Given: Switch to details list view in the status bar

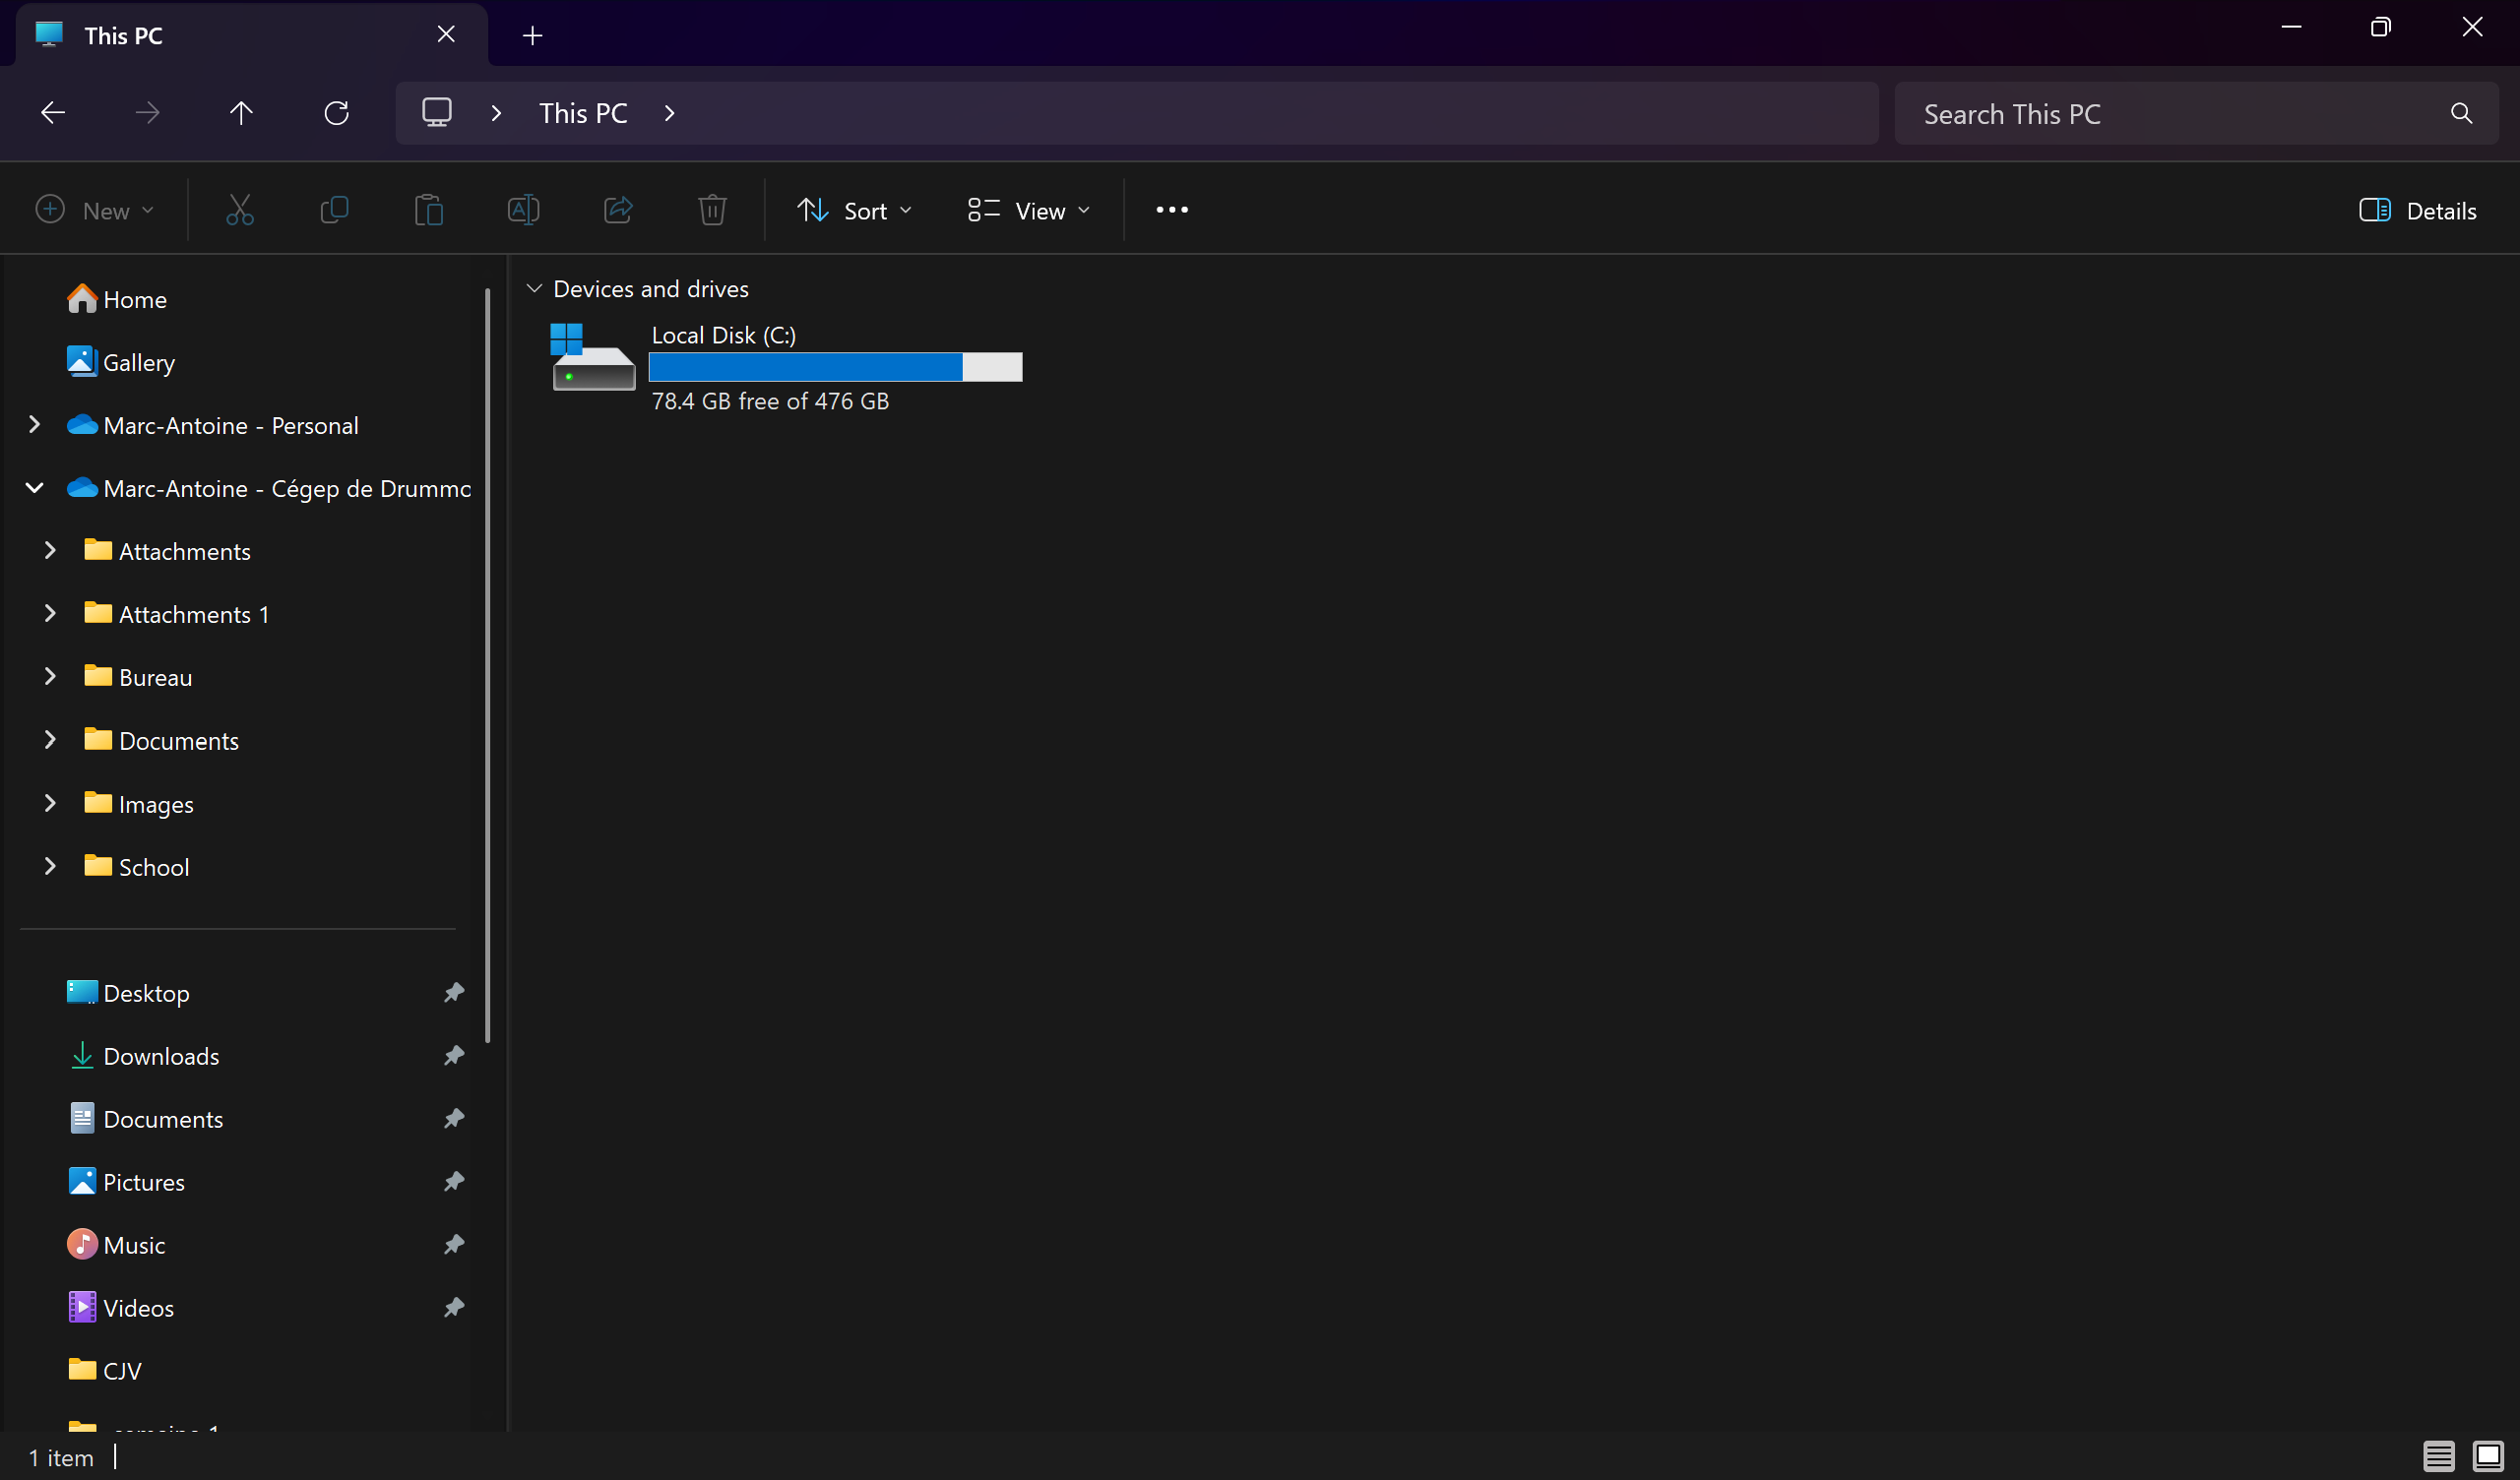Looking at the screenshot, I should 2438,1456.
